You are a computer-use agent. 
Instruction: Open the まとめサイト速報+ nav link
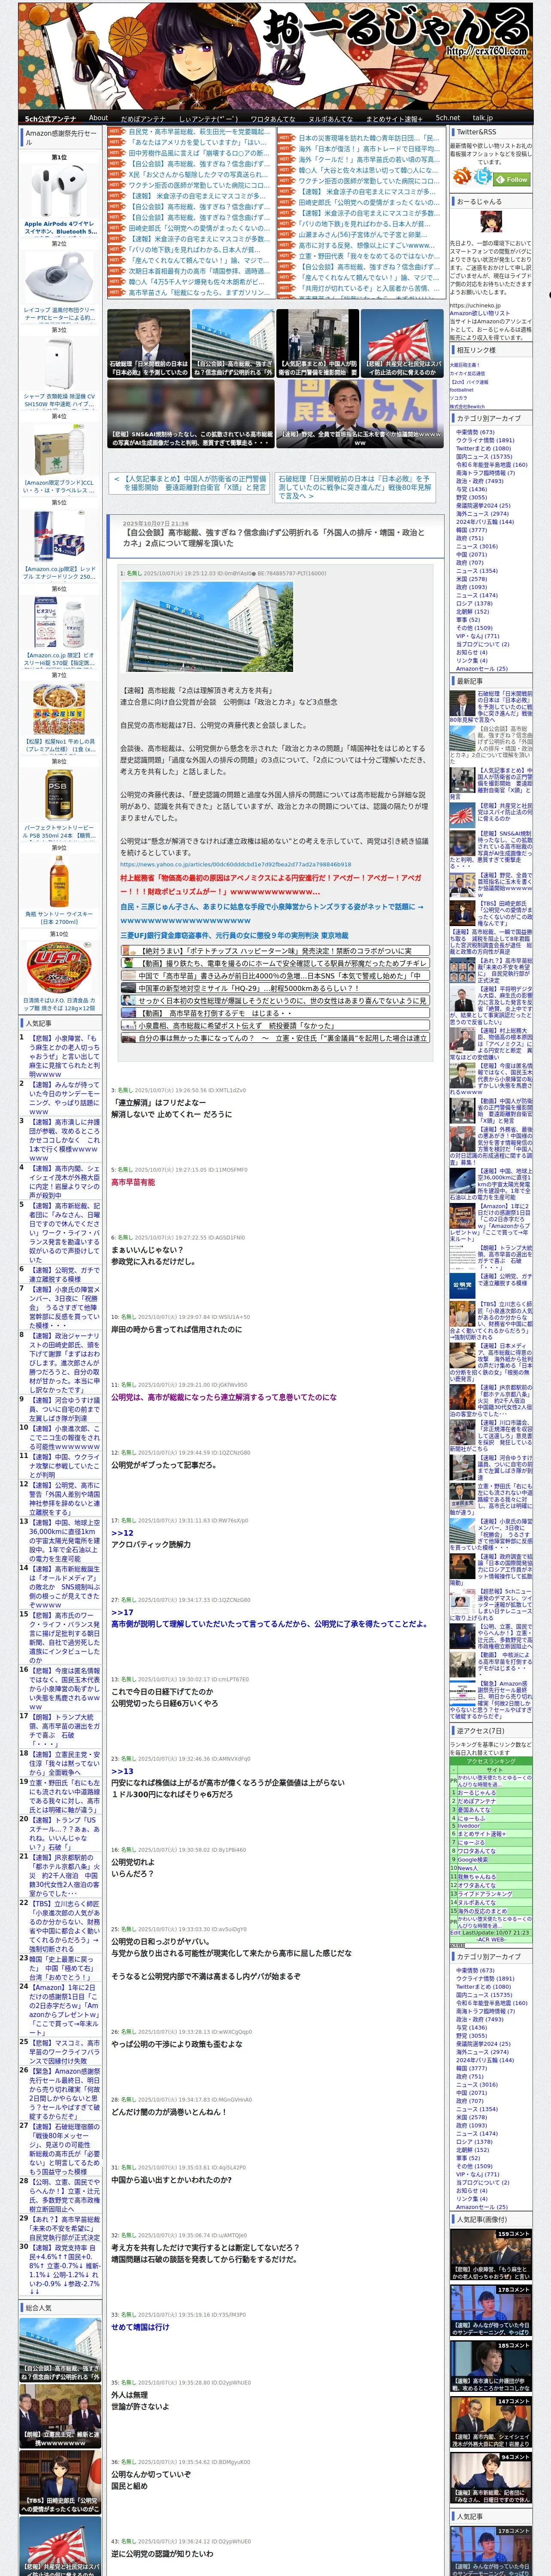tap(393, 118)
